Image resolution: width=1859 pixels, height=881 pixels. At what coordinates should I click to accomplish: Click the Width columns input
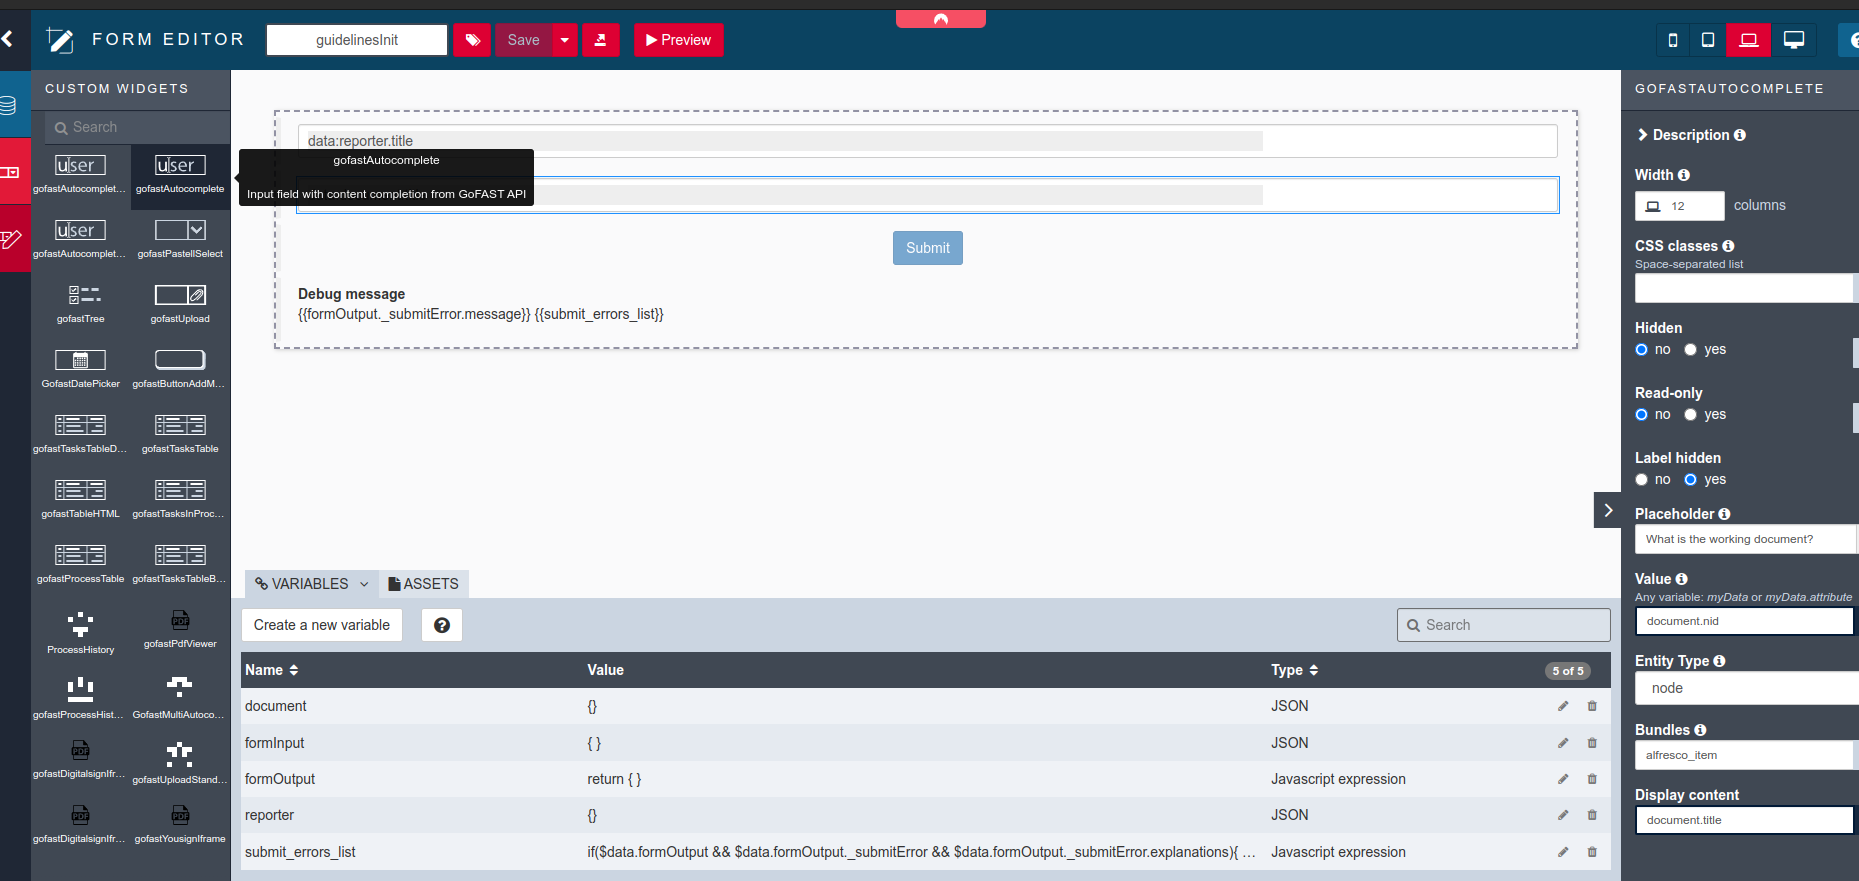point(1680,206)
